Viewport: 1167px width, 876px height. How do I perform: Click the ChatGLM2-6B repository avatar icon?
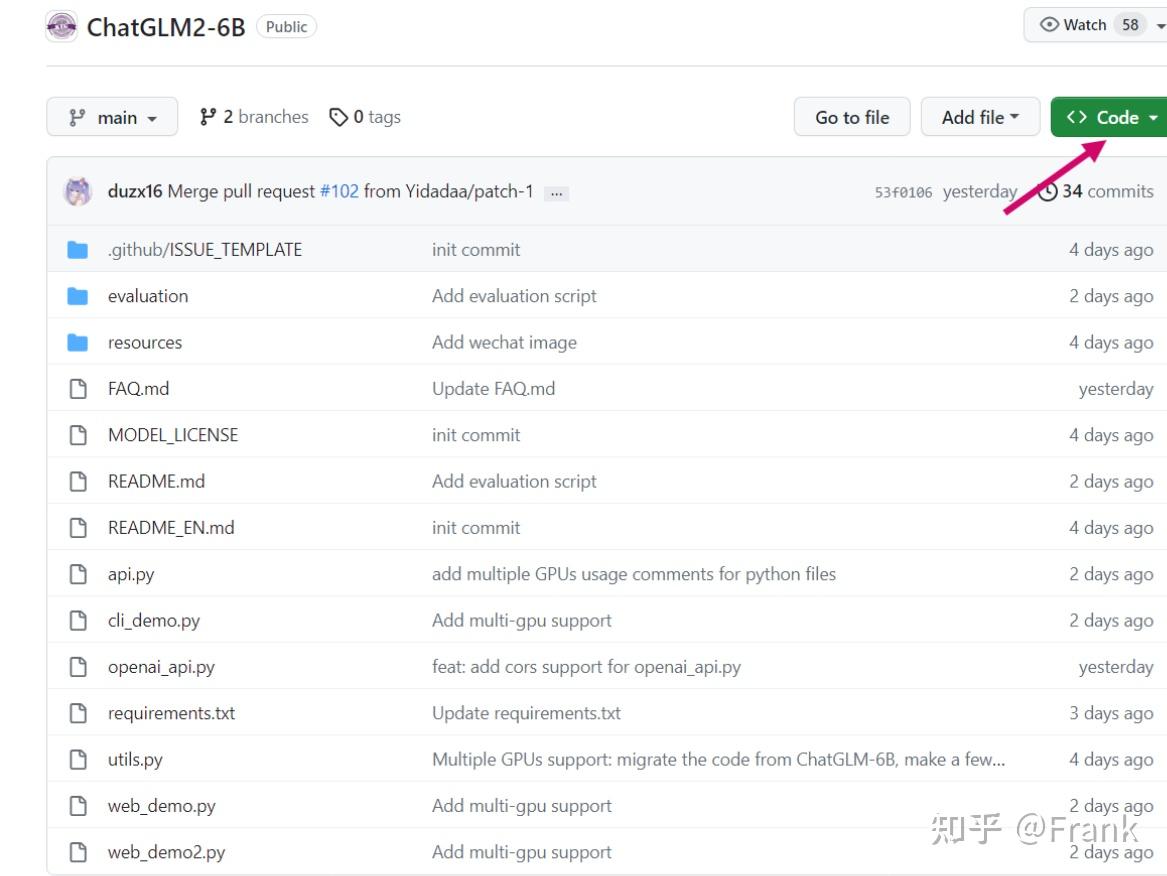click(x=62, y=27)
